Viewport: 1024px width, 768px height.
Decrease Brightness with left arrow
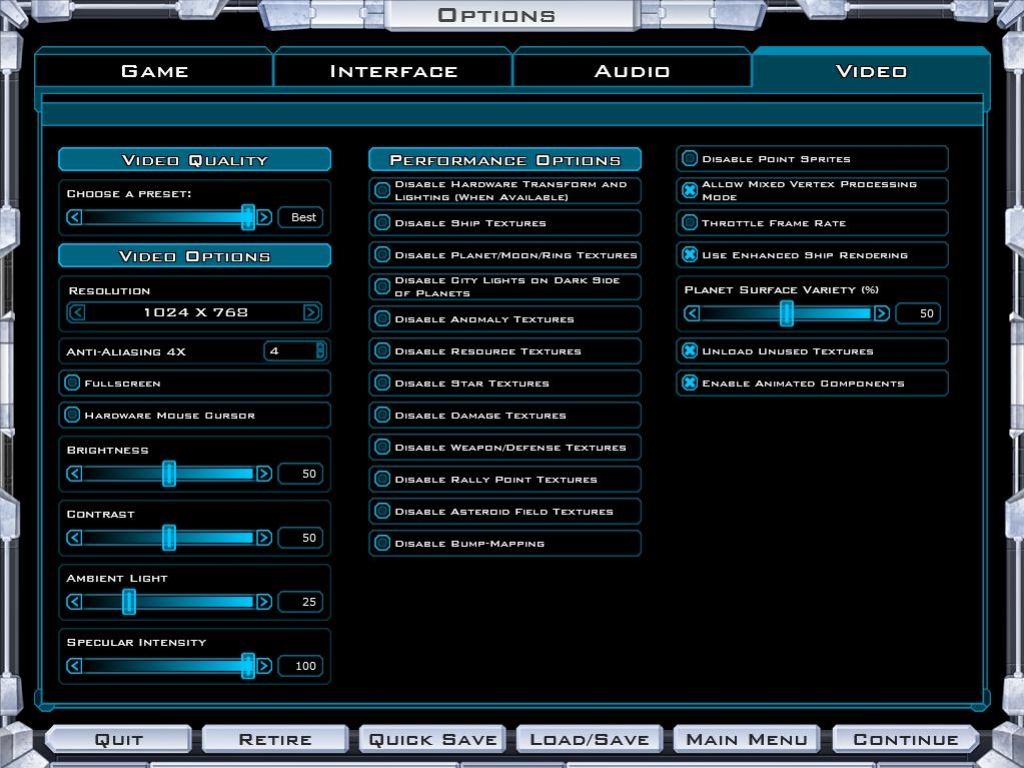74,473
